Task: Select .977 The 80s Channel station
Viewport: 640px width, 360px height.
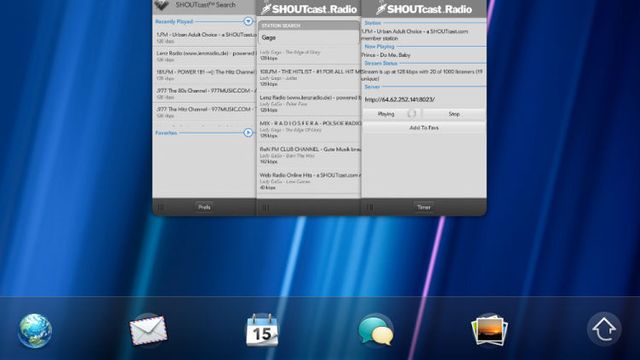Action: pyautogui.click(x=205, y=93)
